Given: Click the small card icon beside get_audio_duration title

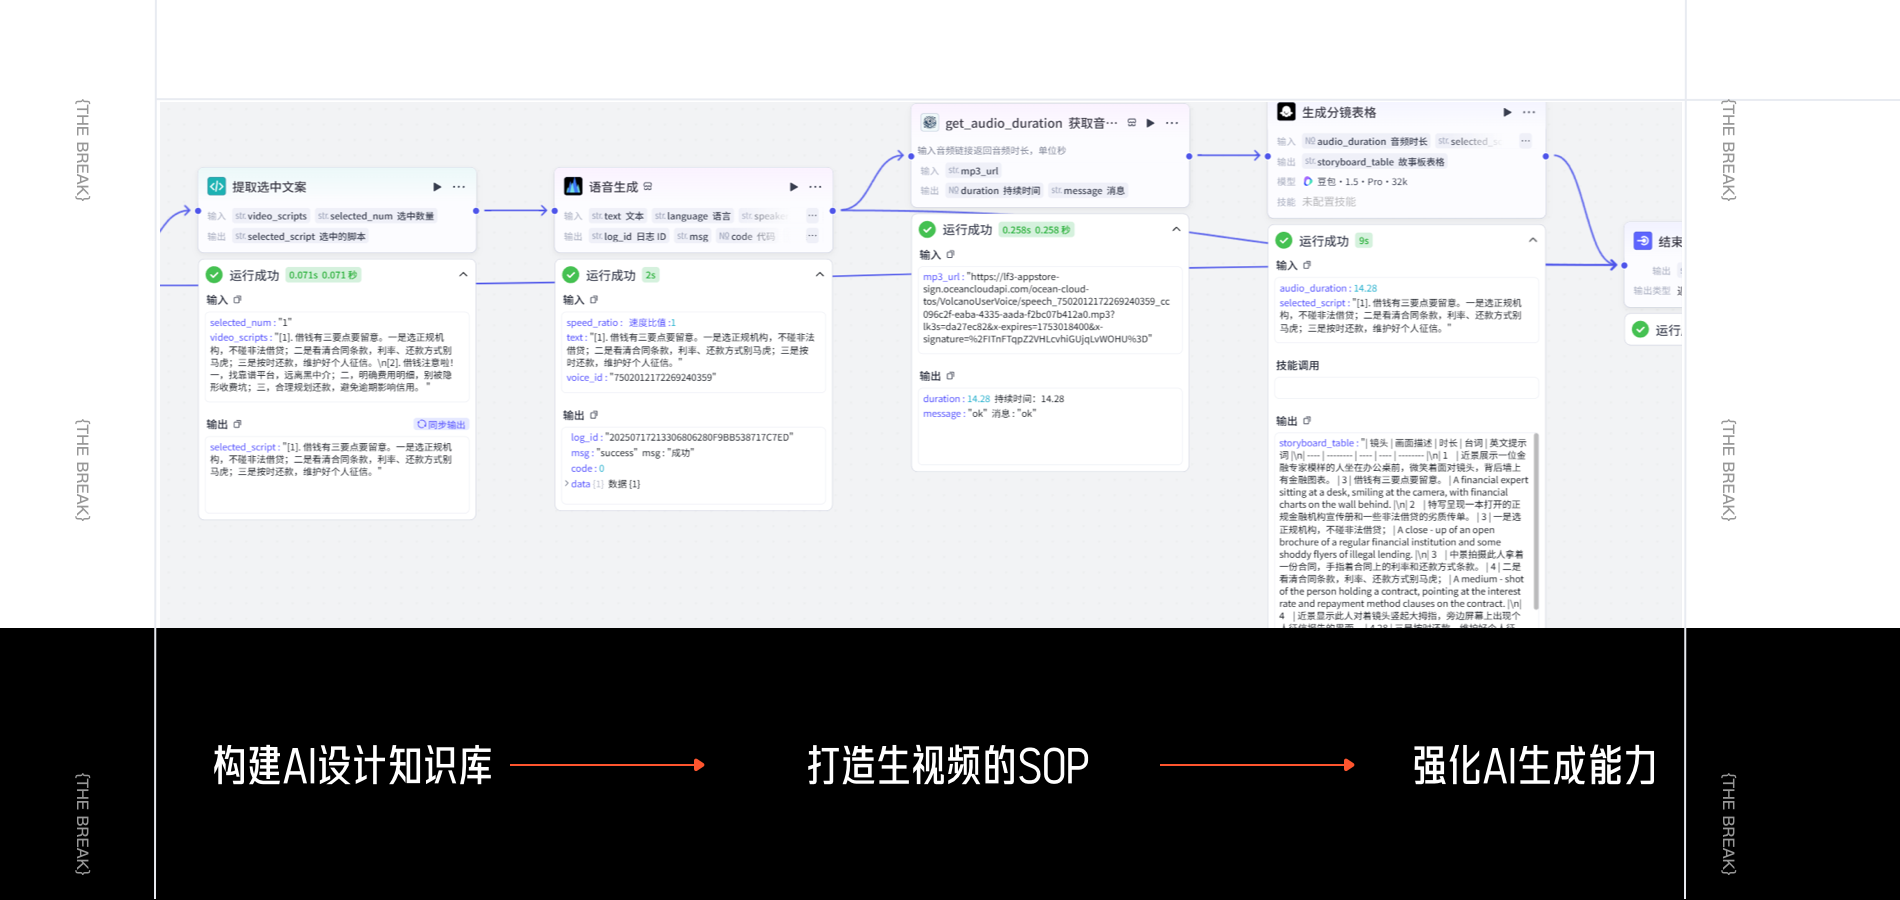Looking at the screenshot, I should coord(1131,123).
